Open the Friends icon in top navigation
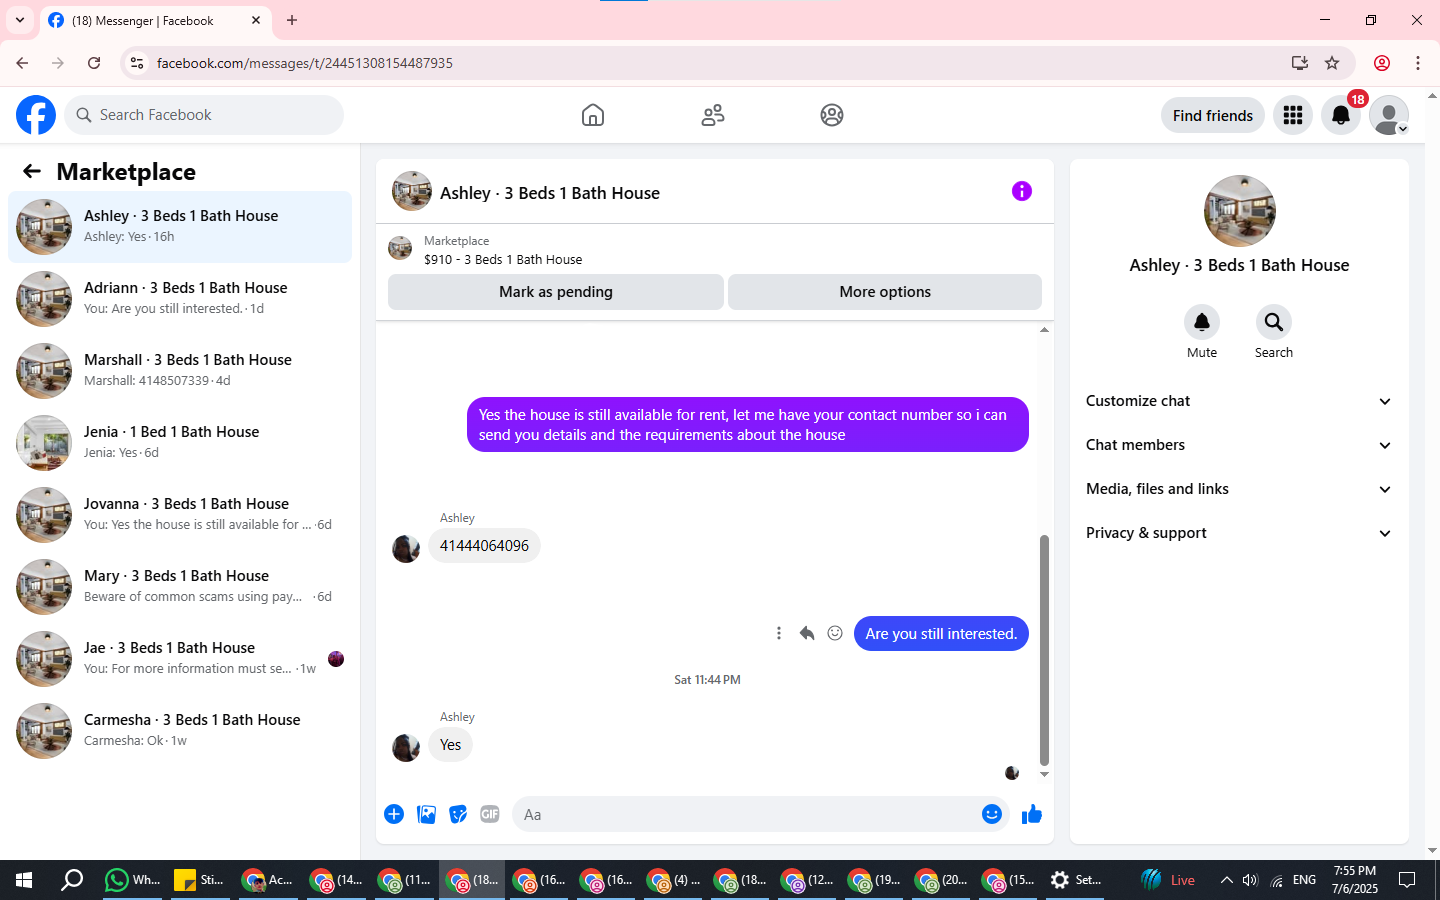 coord(713,115)
